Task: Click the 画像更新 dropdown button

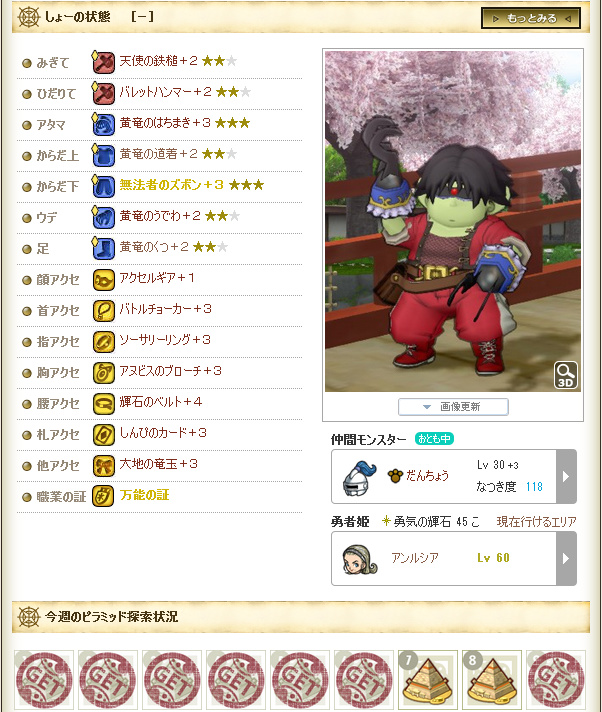Action: point(453,407)
